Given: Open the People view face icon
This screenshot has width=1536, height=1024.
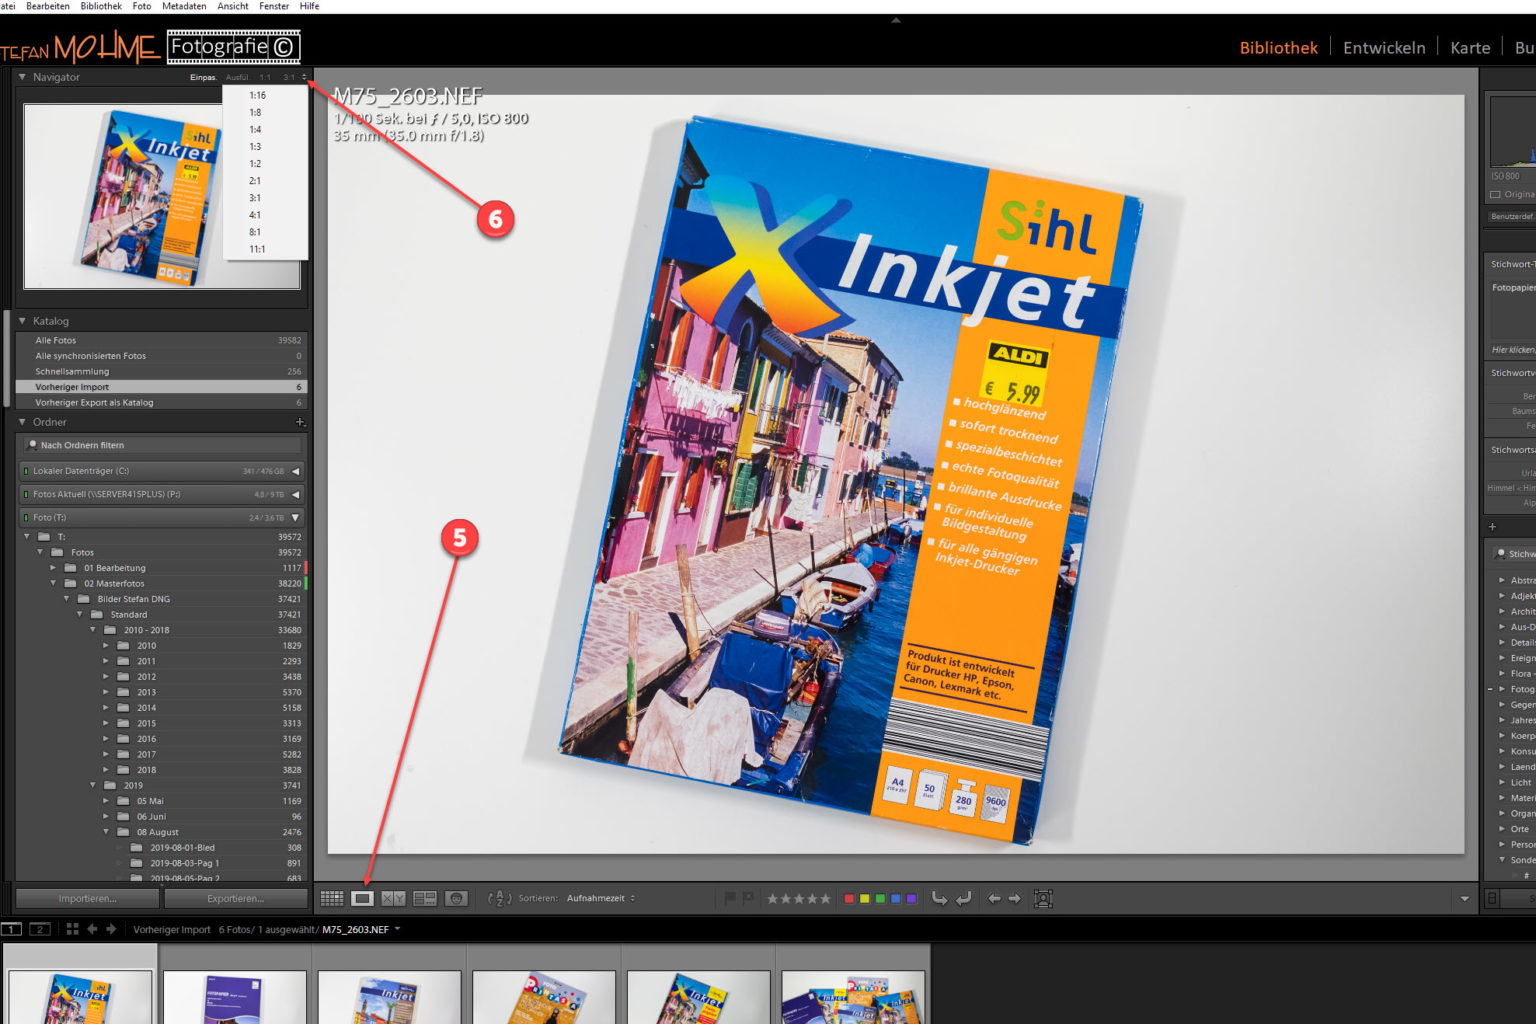Looking at the screenshot, I should pos(456,898).
